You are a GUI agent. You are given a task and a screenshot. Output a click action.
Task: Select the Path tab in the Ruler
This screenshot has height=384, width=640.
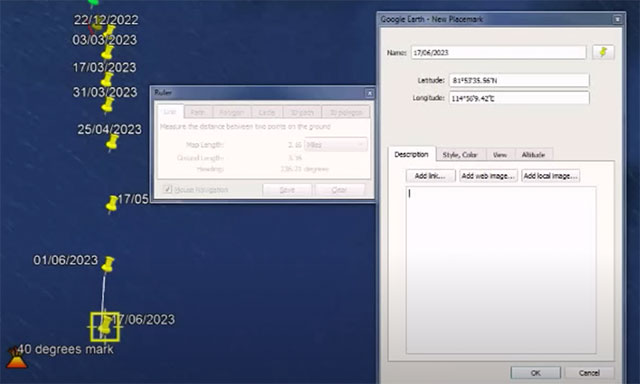click(x=198, y=112)
